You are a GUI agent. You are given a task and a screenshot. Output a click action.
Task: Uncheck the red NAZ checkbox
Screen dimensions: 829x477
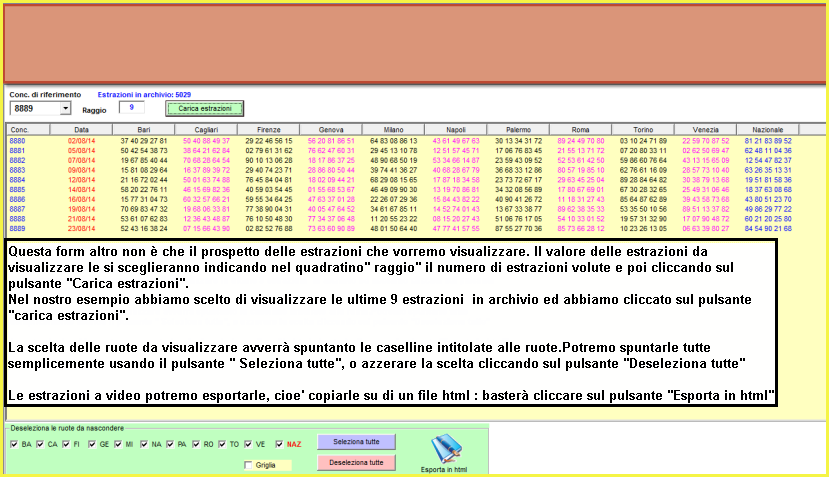click(x=279, y=444)
